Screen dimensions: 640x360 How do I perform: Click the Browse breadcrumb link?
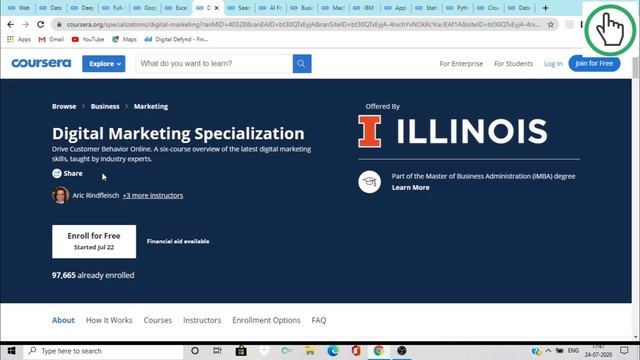(x=64, y=106)
